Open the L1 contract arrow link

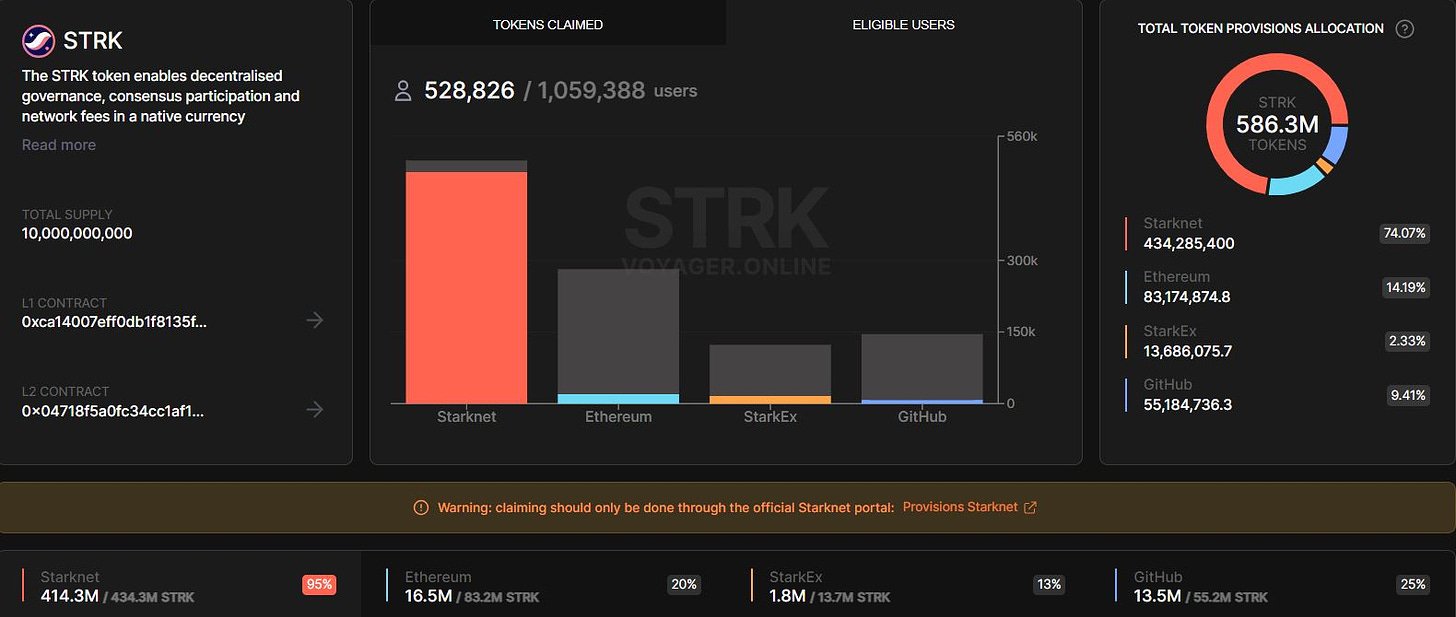314,320
